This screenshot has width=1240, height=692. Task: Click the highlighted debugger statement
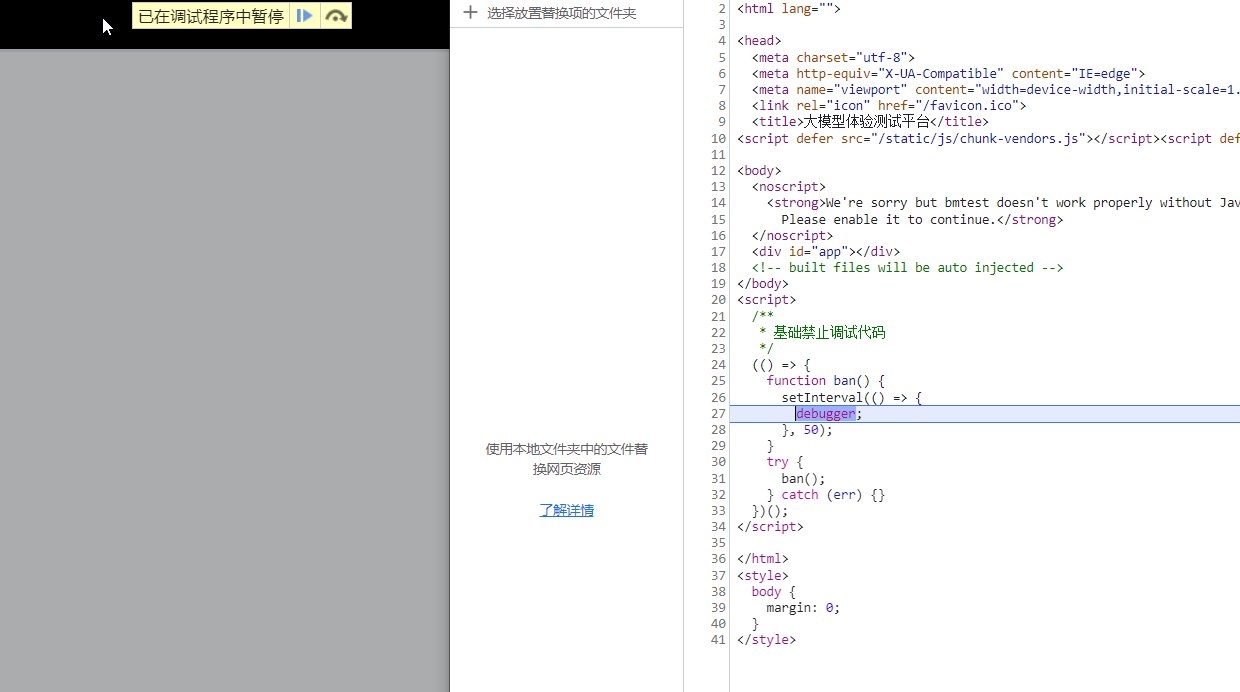coord(826,414)
